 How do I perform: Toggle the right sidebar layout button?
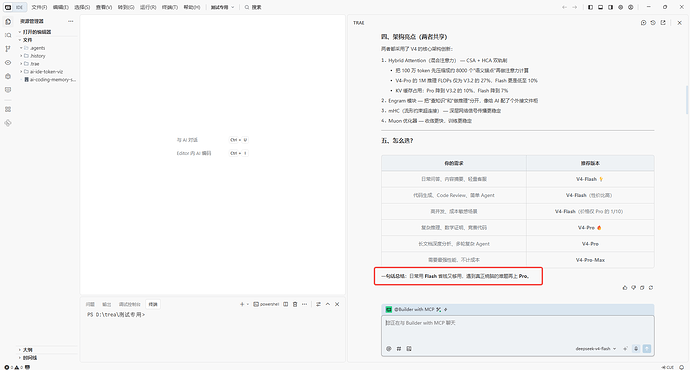(x=610, y=7)
